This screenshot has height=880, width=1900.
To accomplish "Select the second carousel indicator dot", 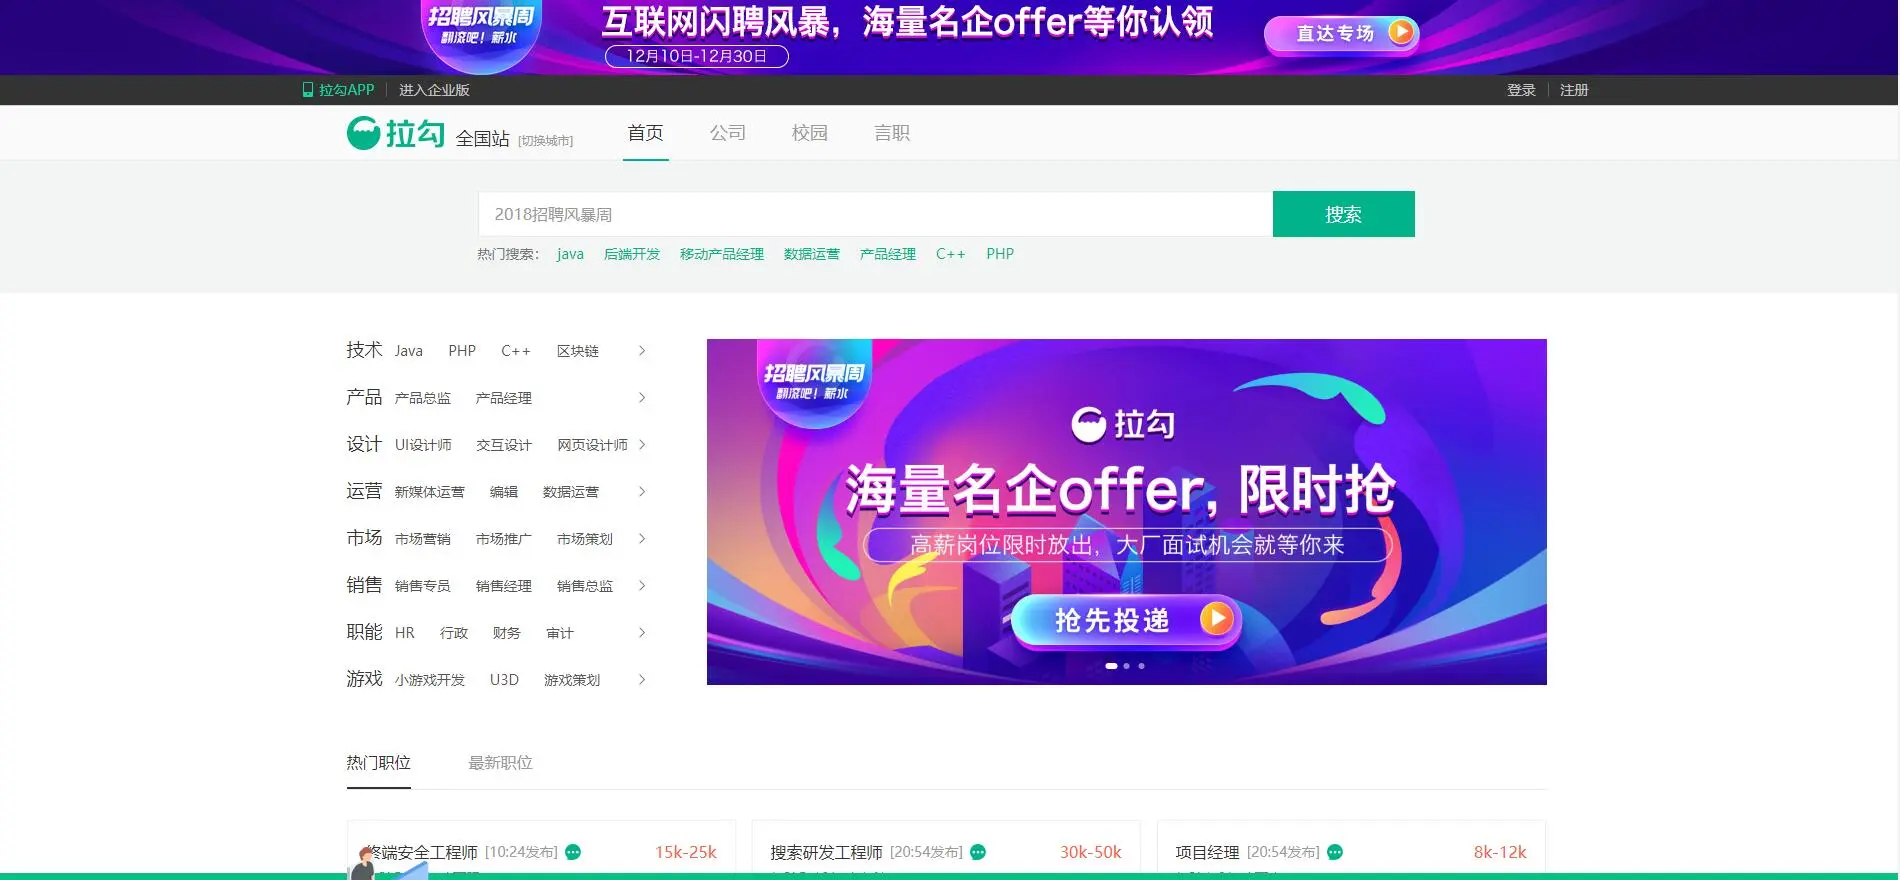I will 1127,666.
